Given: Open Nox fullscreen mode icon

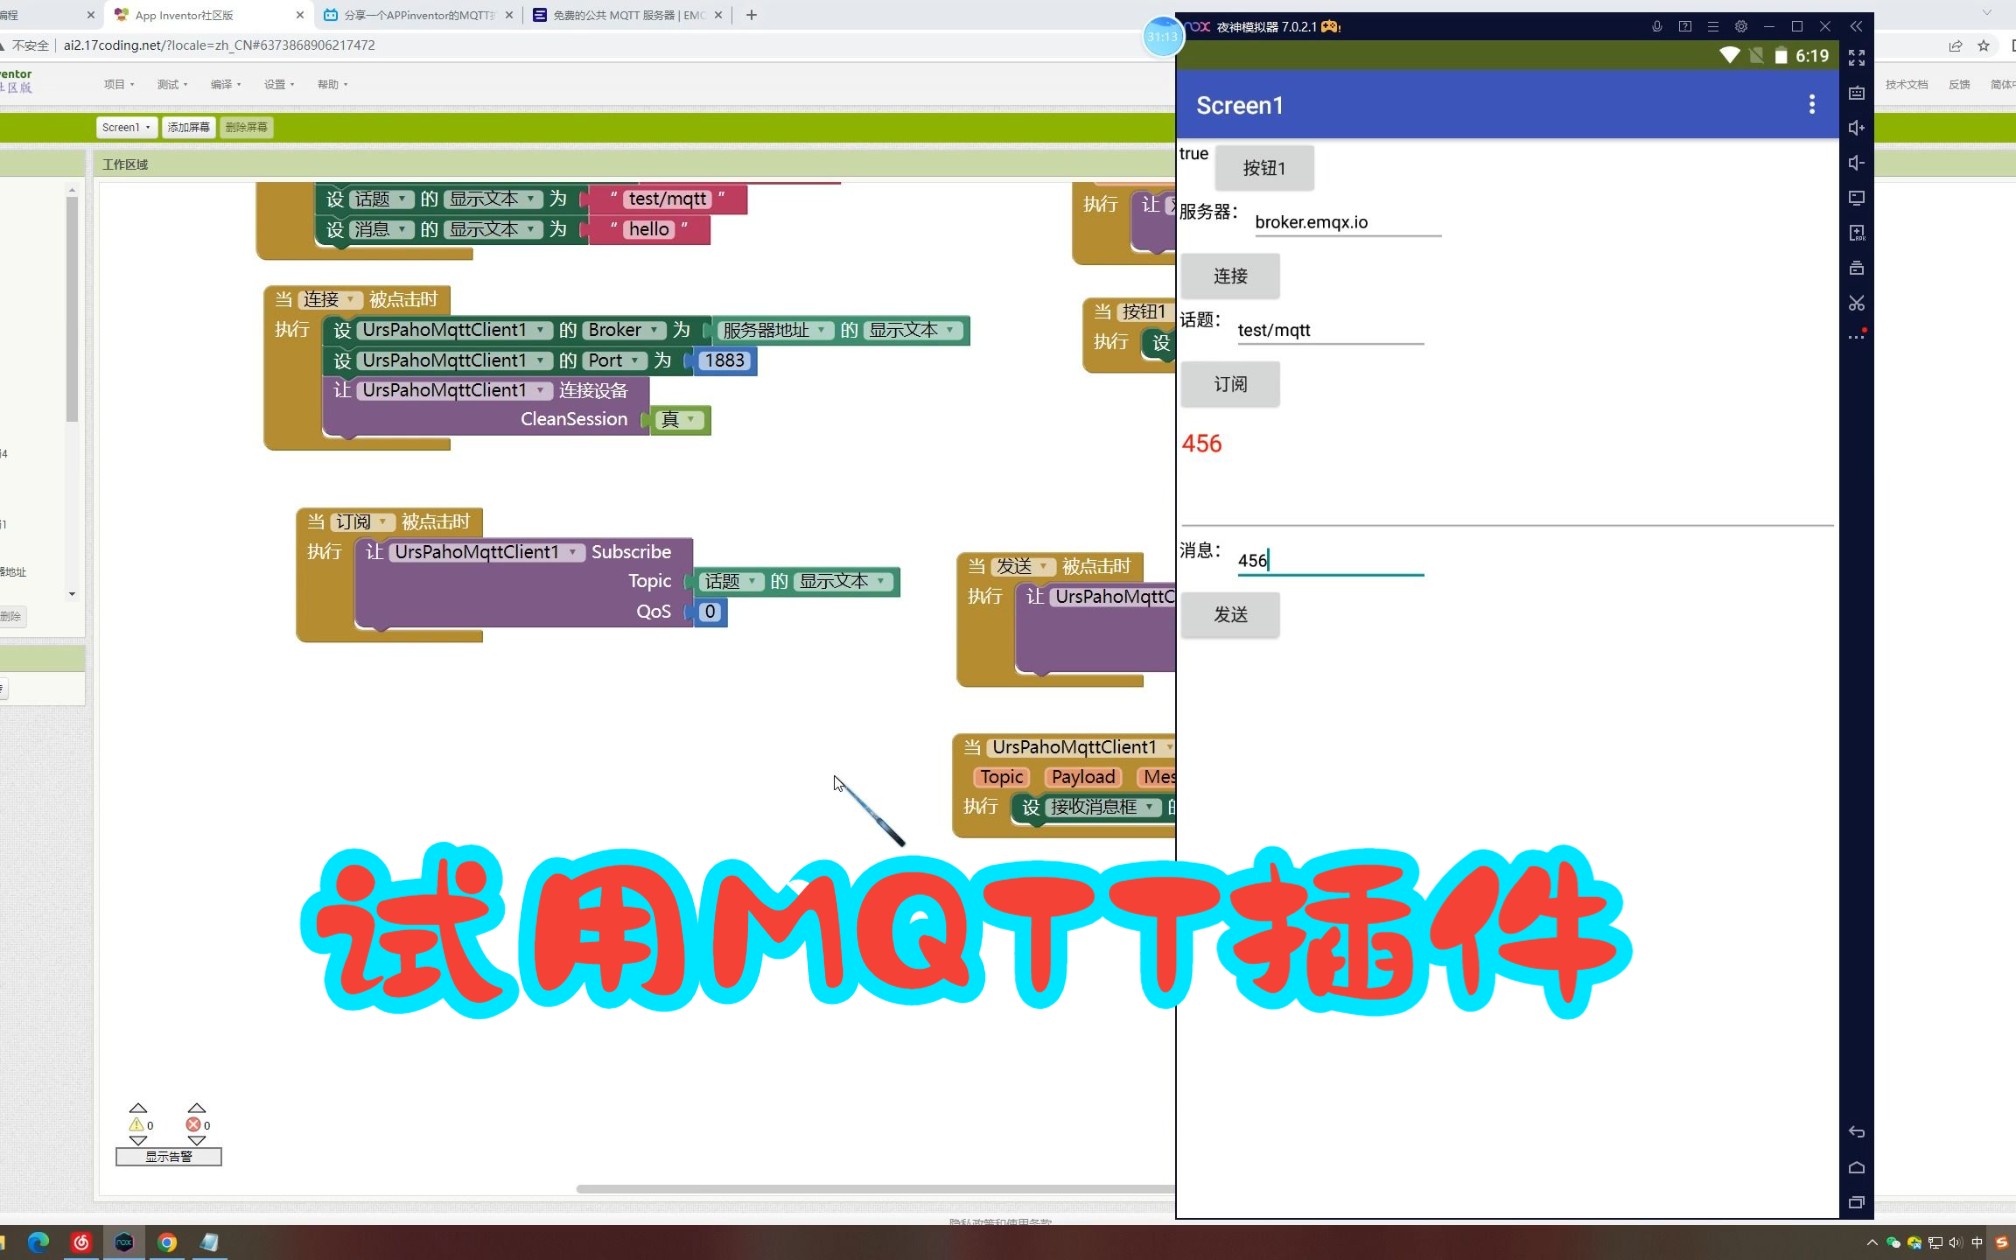Looking at the screenshot, I should [1856, 58].
